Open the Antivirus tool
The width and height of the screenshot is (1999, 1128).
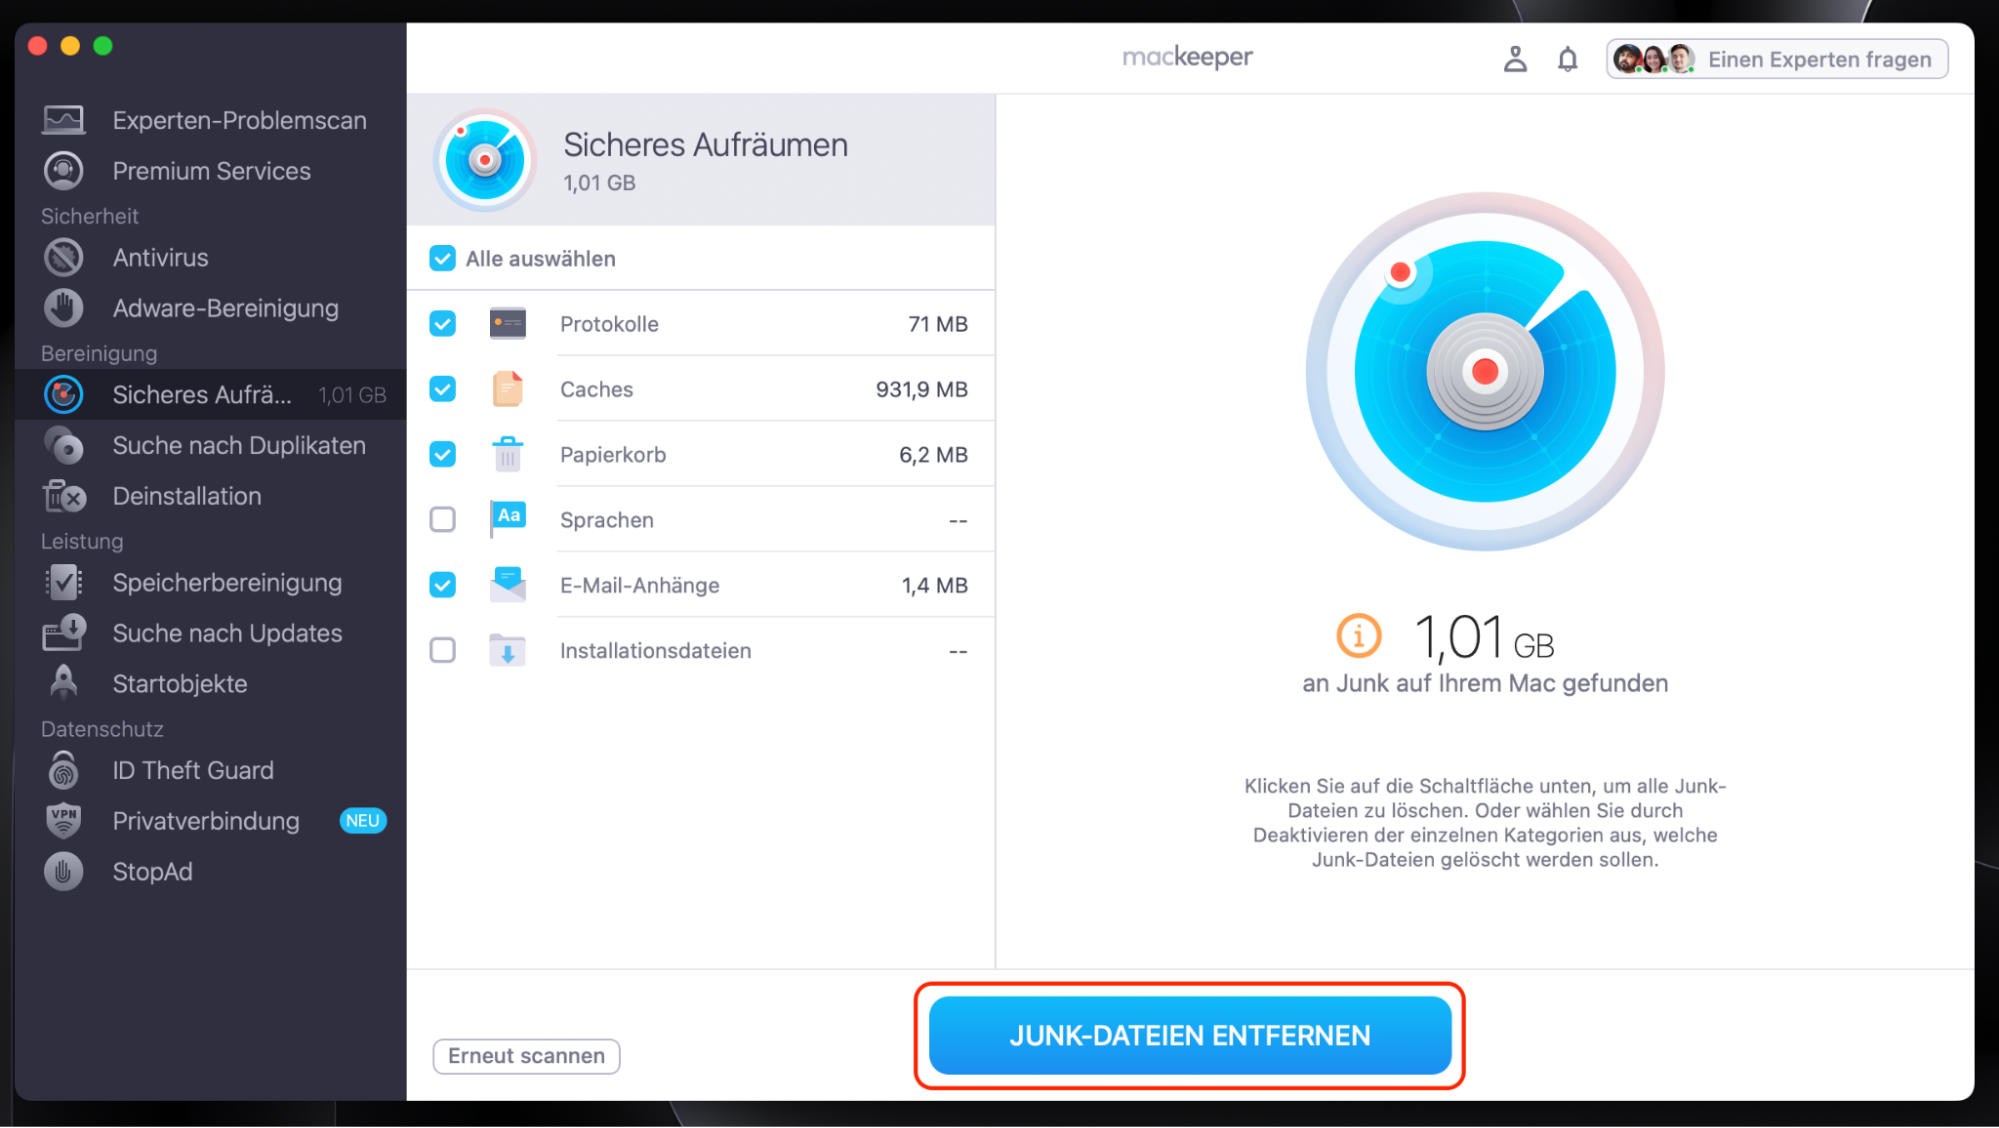tap(160, 257)
